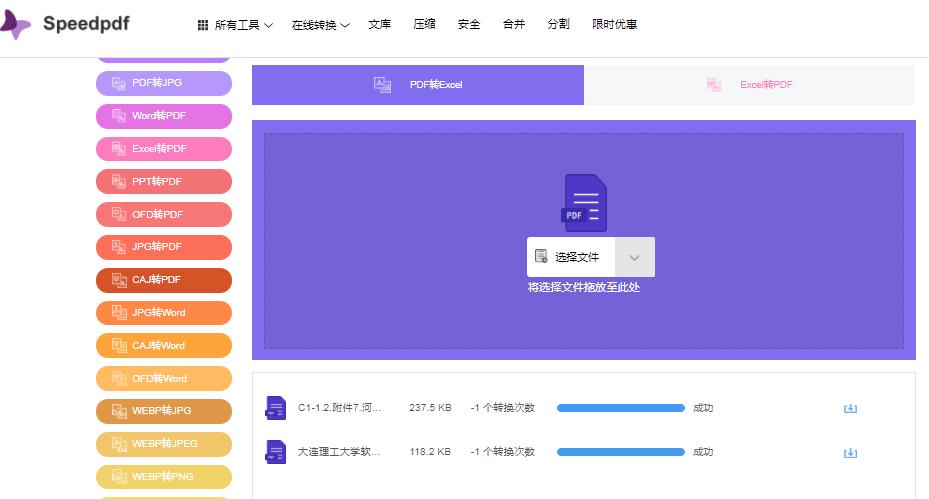This screenshot has width=929, height=499.
Task: Download the converted 大连理工大学软 file
Action: (x=850, y=453)
